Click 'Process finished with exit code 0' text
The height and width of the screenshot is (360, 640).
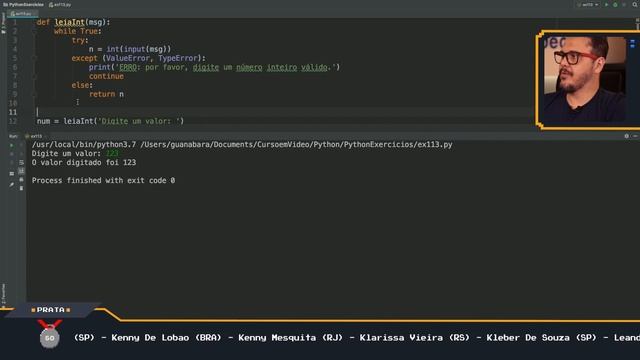pyautogui.click(x=103, y=180)
